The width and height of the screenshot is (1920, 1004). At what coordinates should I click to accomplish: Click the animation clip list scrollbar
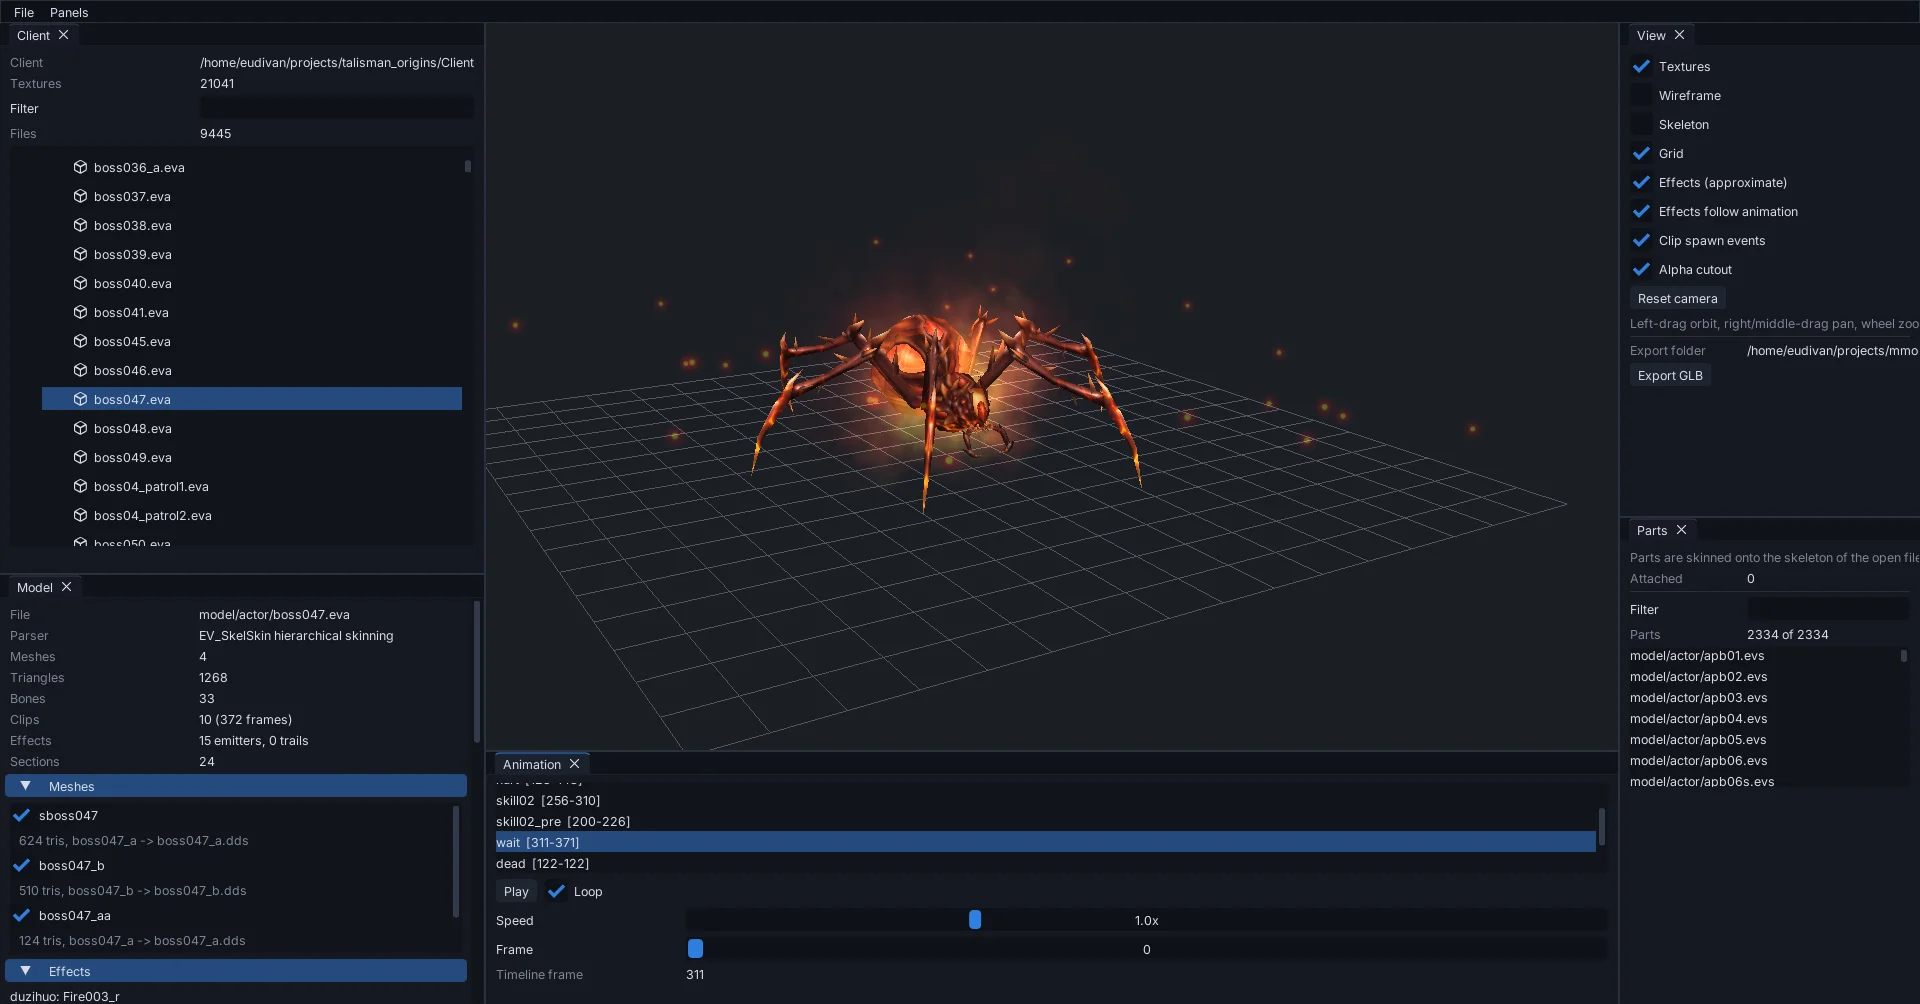[x=1601, y=826]
